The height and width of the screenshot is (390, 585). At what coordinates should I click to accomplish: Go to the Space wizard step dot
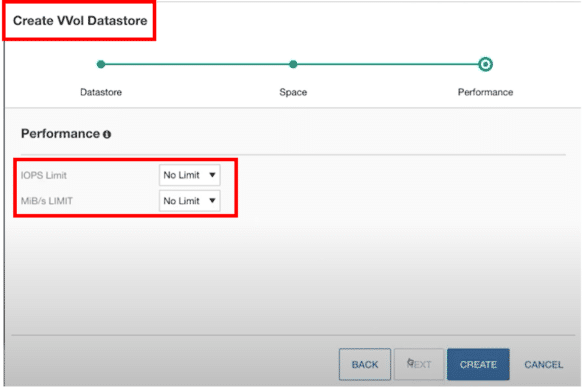point(293,64)
